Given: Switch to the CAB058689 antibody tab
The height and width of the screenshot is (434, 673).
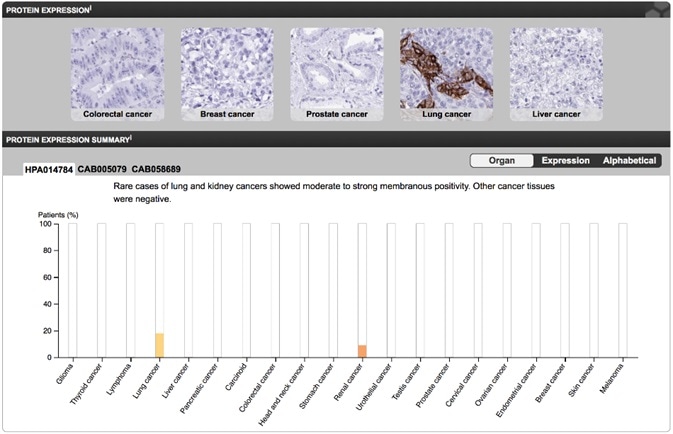Looking at the screenshot, I should click(x=154, y=169).
